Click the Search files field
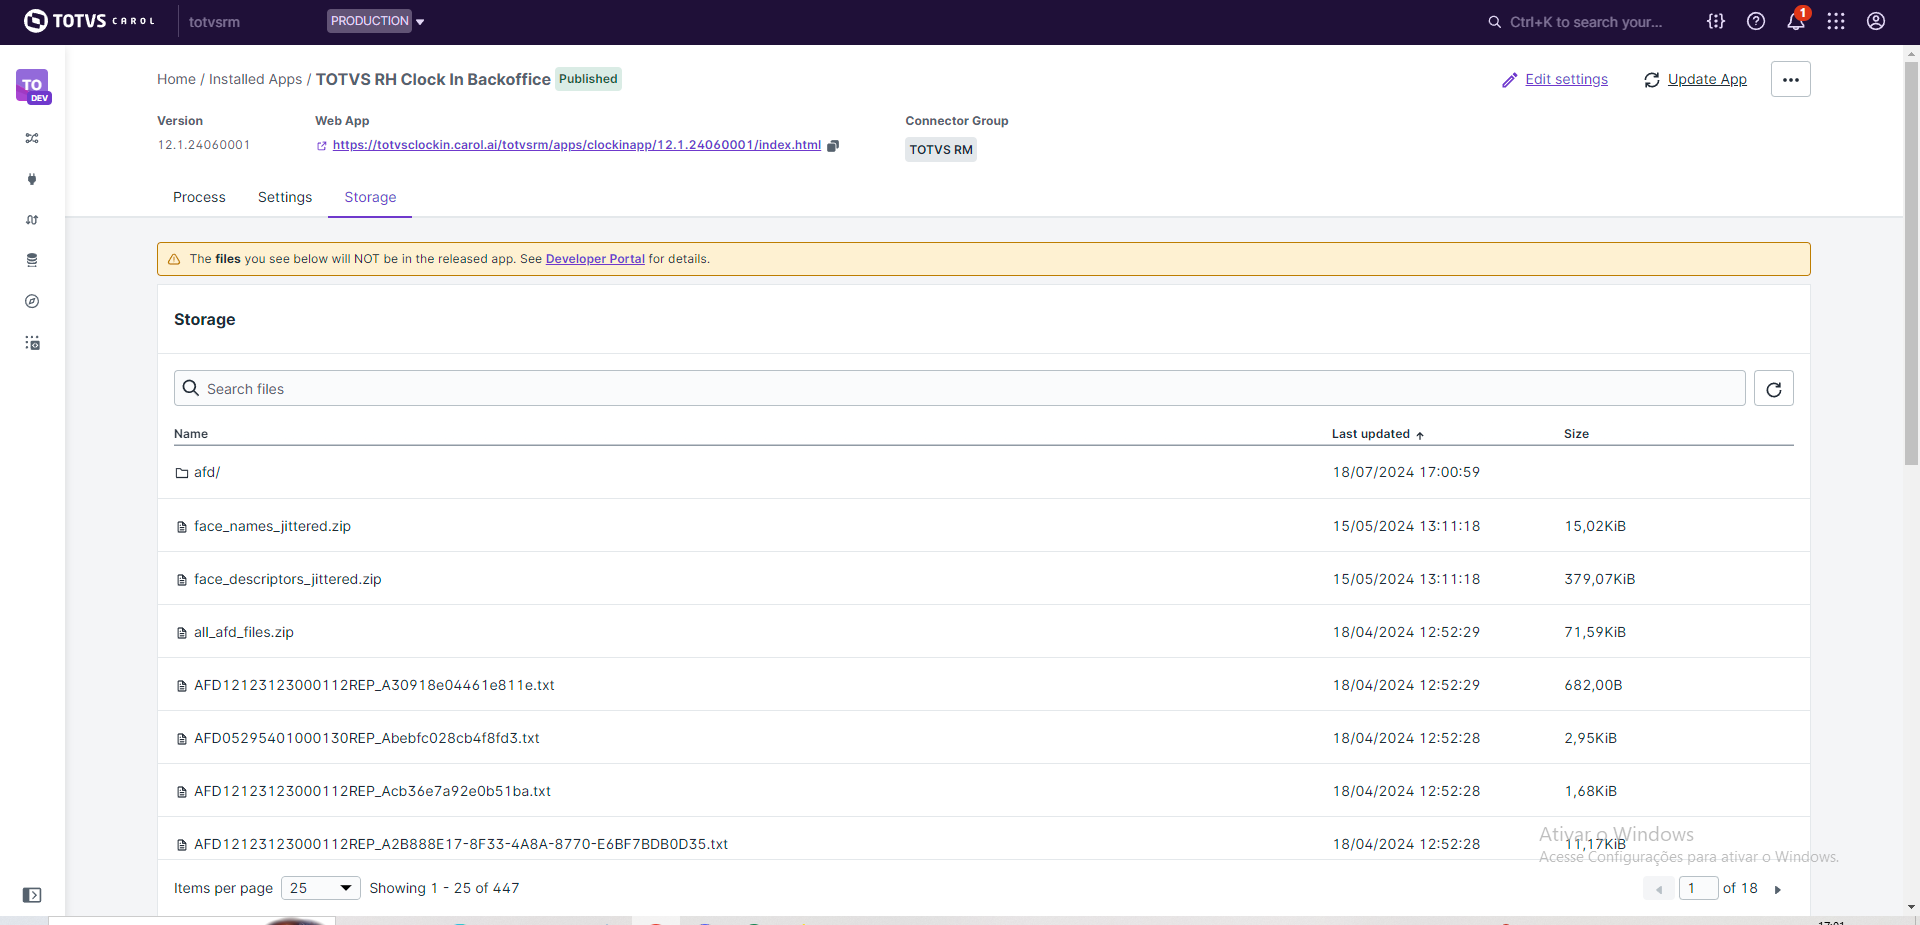 [960, 388]
